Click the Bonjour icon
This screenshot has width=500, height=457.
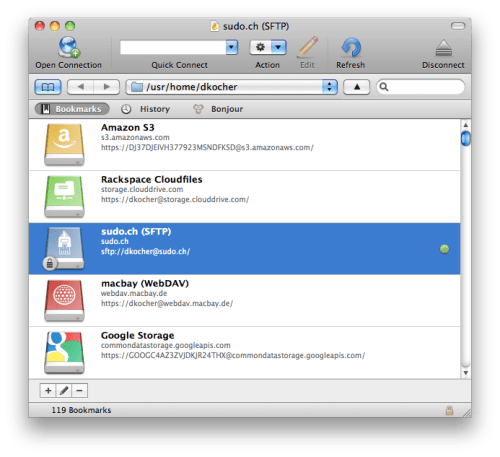point(198,109)
